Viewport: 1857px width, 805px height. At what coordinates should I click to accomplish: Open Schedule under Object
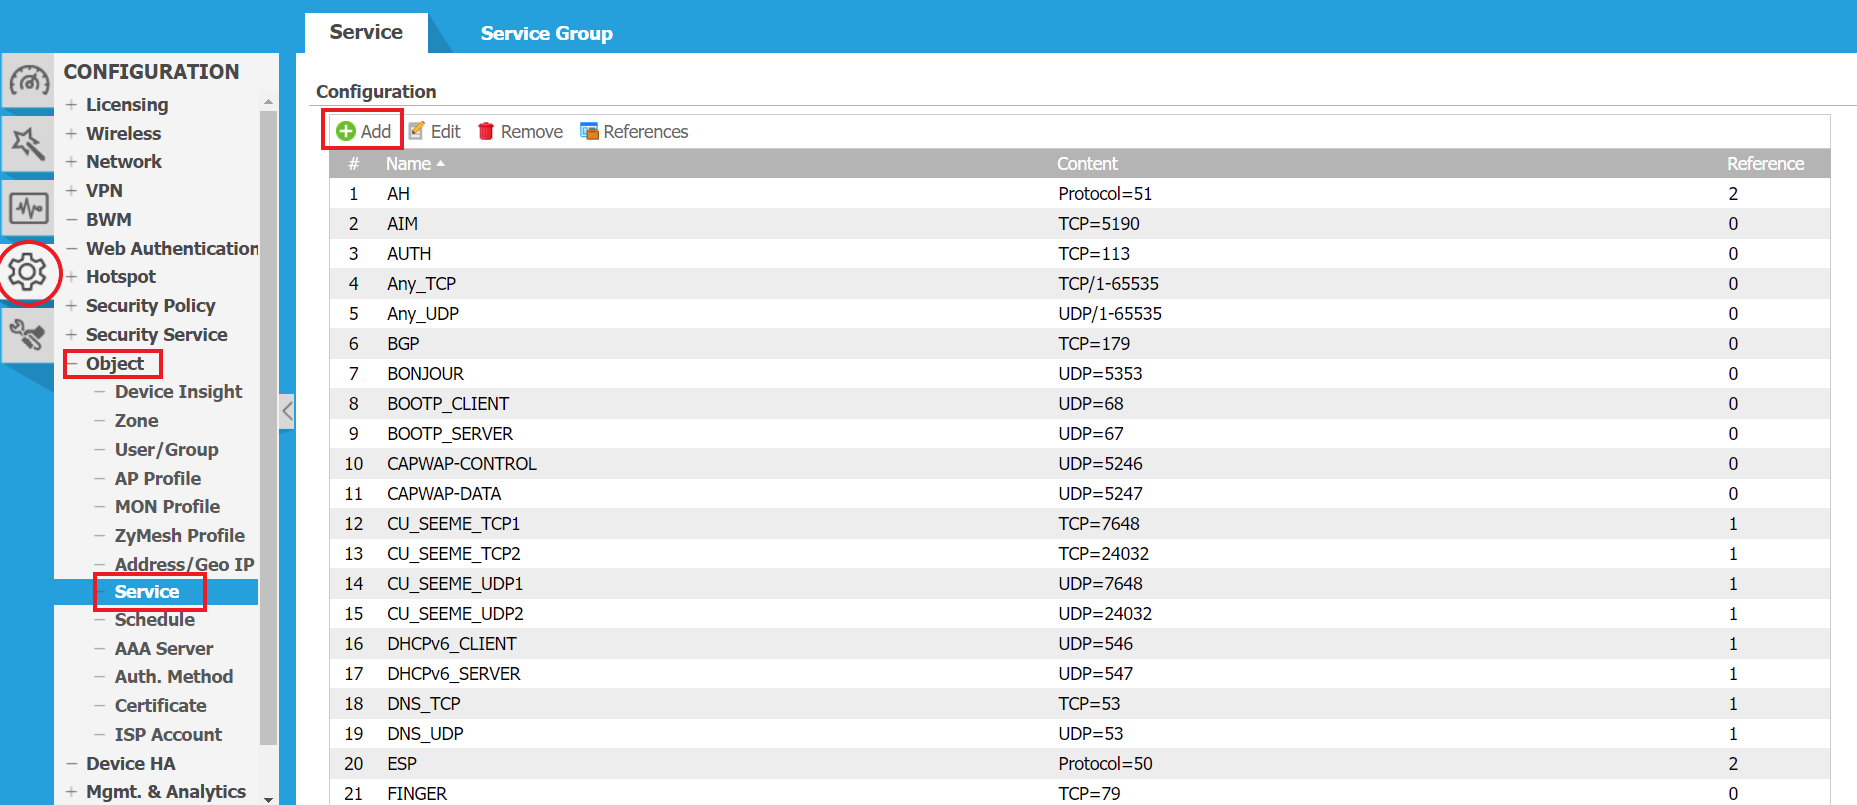click(x=154, y=619)
